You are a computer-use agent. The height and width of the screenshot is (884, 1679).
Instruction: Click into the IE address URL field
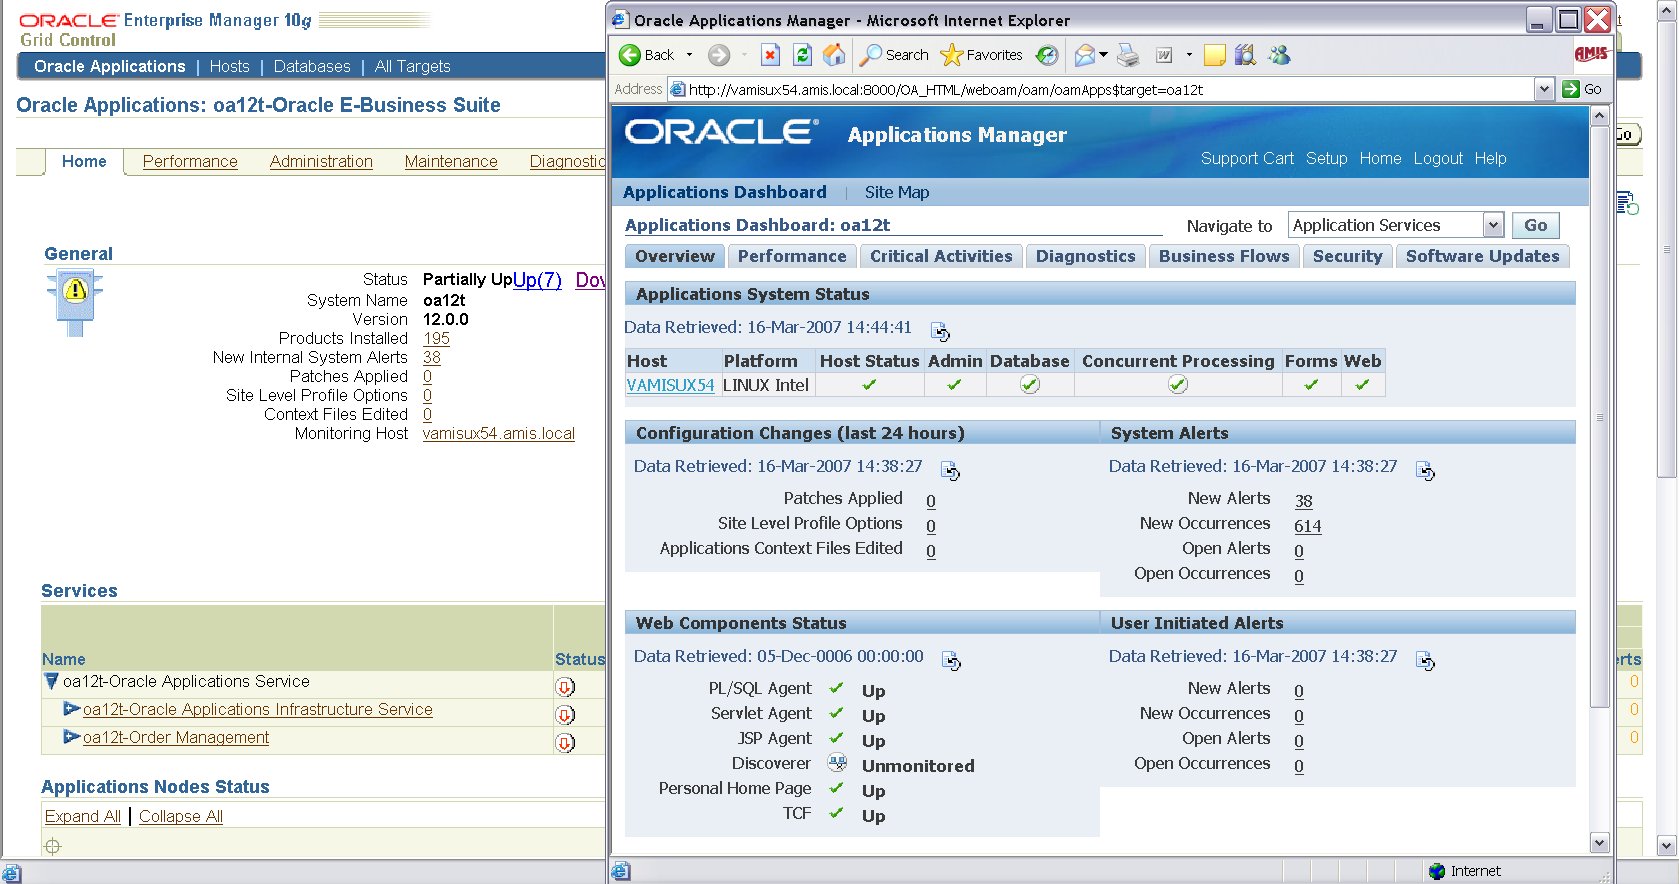(1100, 89)
